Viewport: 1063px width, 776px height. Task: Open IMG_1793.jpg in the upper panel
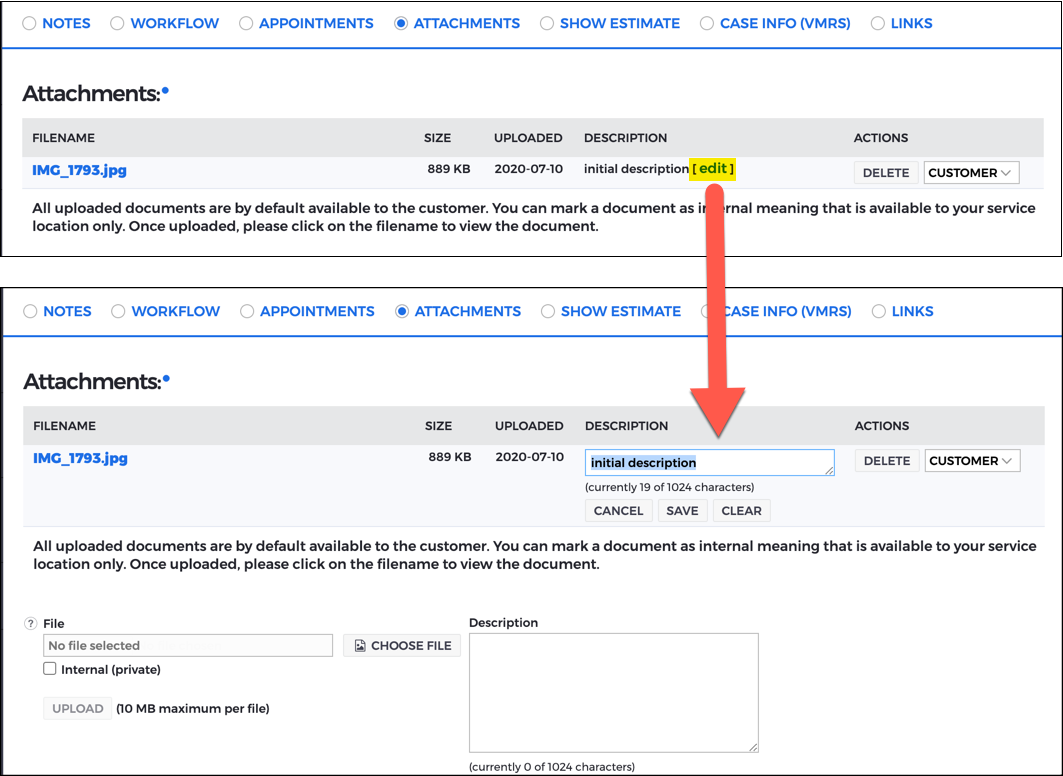point(79,170)
